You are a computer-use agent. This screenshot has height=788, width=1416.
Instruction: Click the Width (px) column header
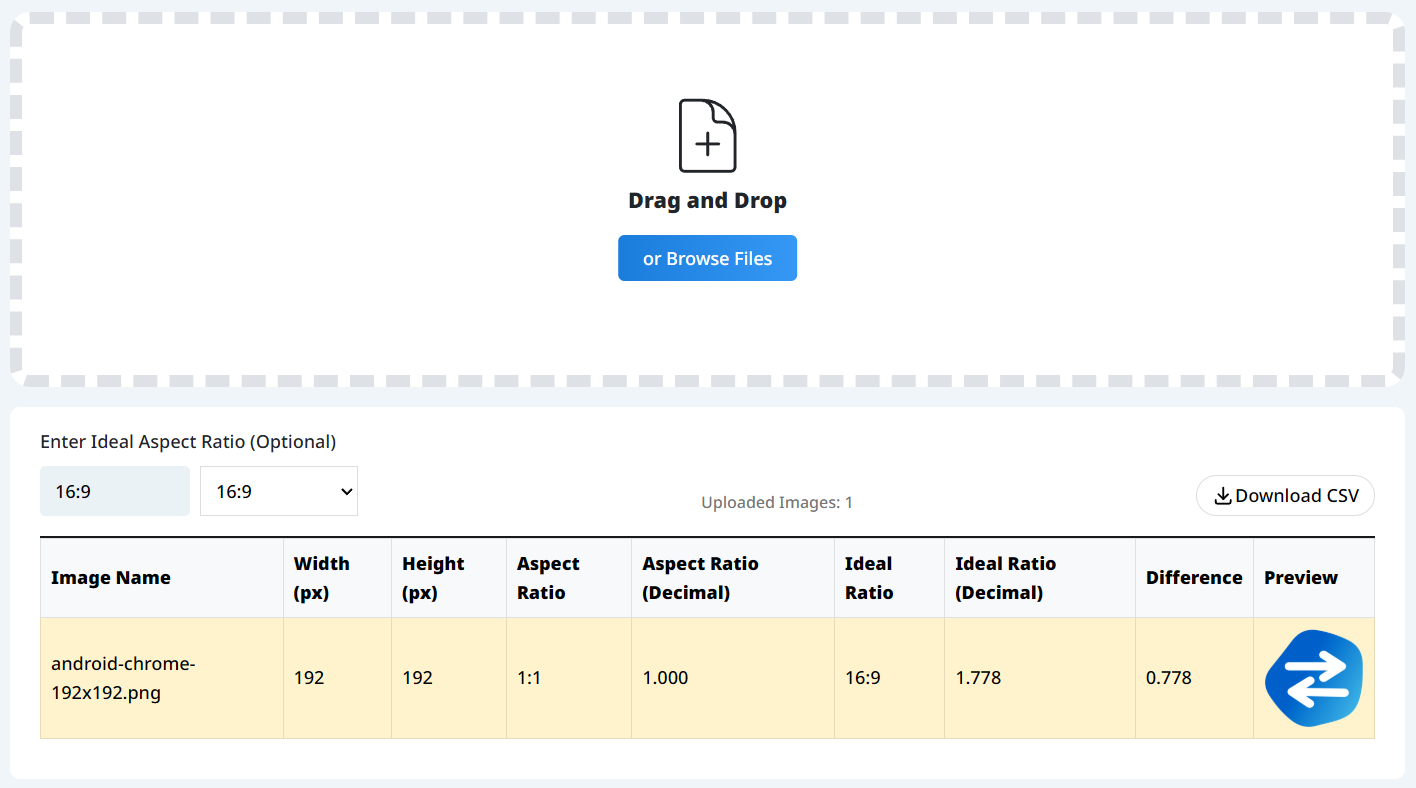[x=337, y=578]
